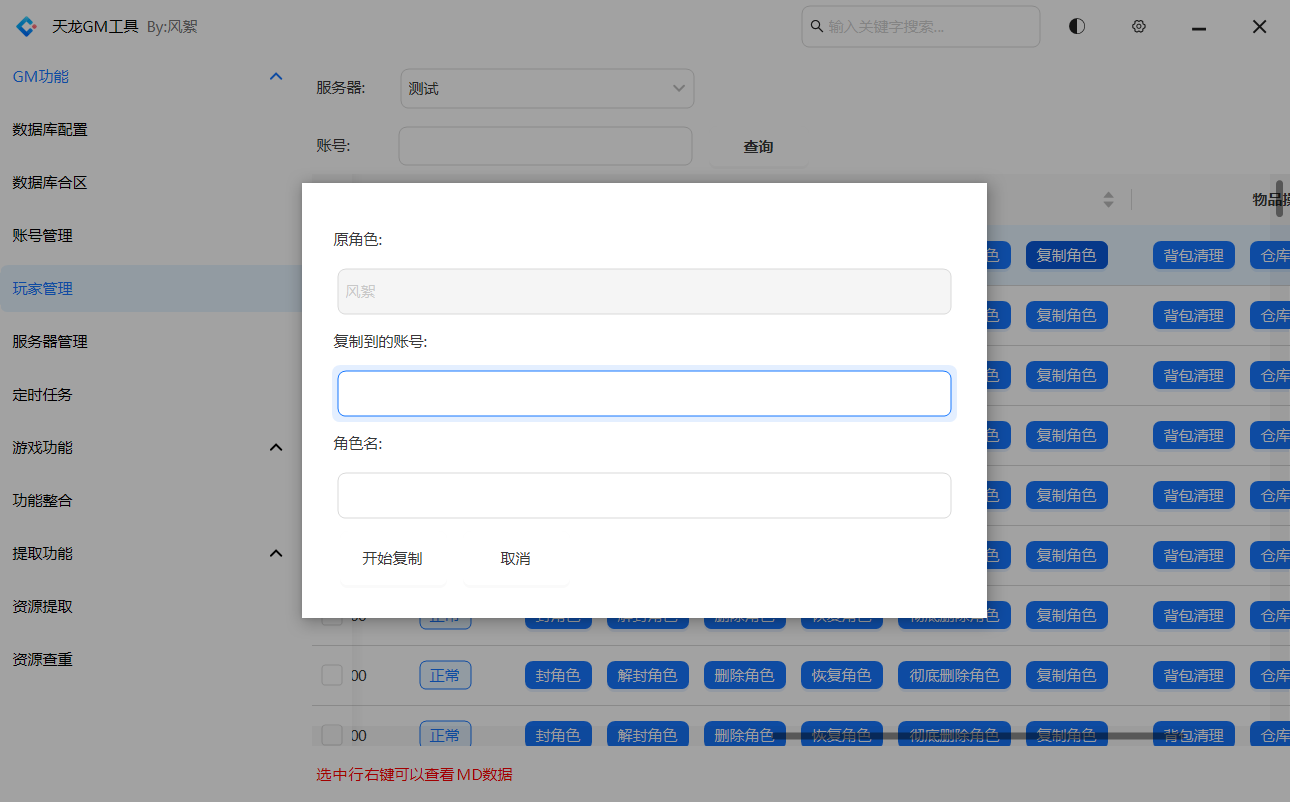Minimize the GM tool window
1290x802 pixels.
click(x=1199, y=28)
